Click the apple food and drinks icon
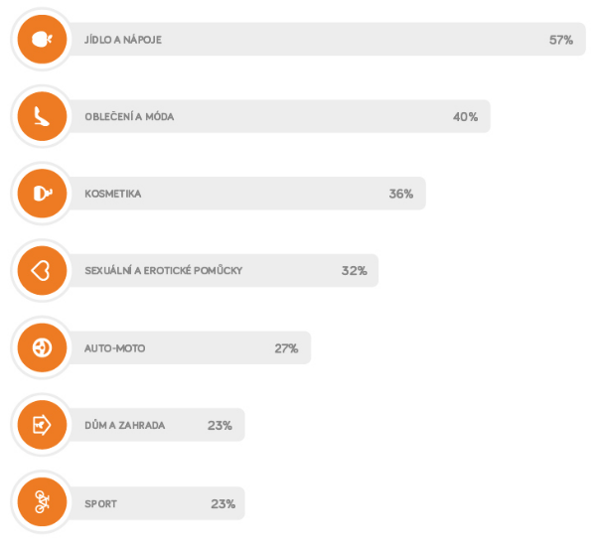The image size is (600, 546). pos(42,39)
